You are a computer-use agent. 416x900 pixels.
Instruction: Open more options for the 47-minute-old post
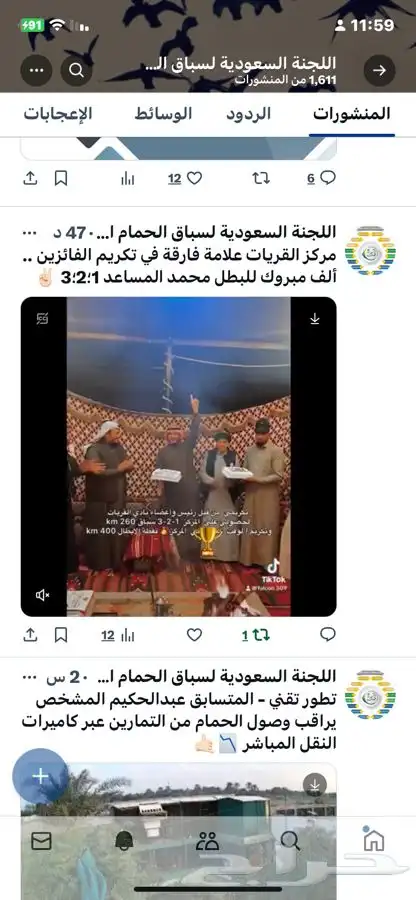coord(28,234)
